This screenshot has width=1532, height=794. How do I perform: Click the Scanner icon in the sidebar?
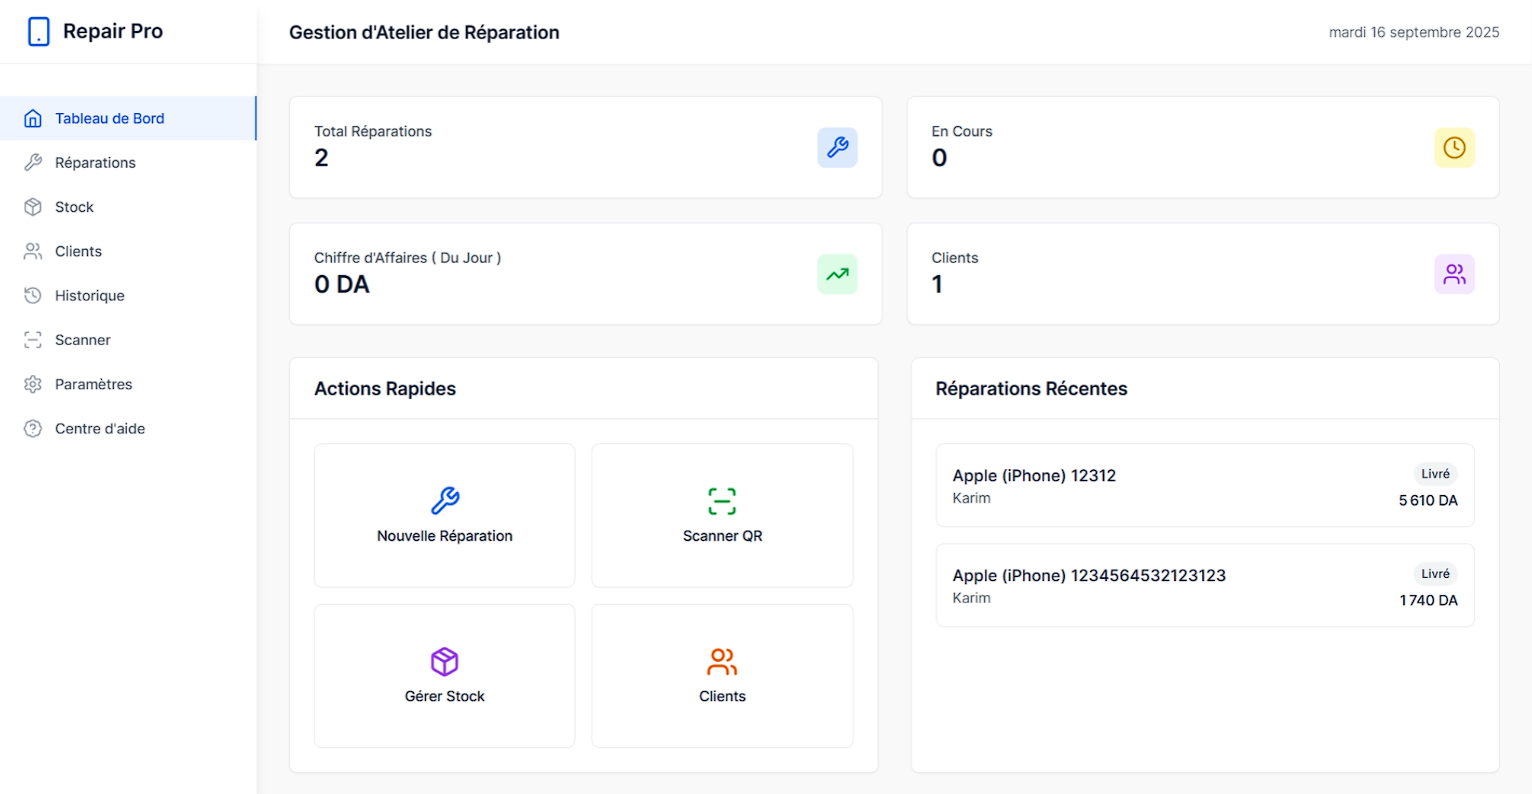(33, 340)
